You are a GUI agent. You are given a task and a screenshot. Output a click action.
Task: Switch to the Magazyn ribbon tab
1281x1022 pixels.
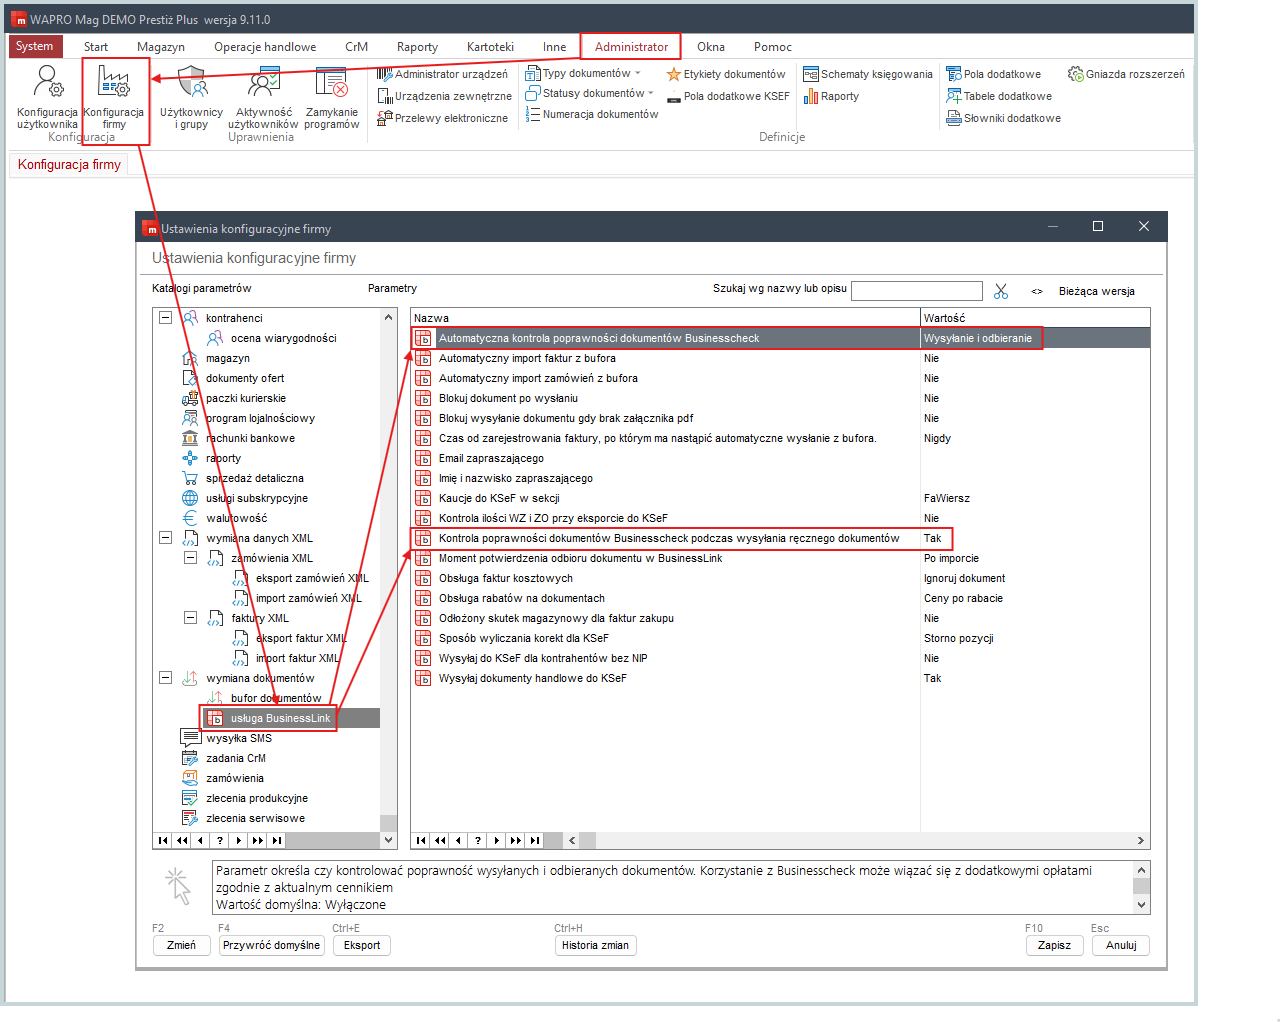coord(161,47)
